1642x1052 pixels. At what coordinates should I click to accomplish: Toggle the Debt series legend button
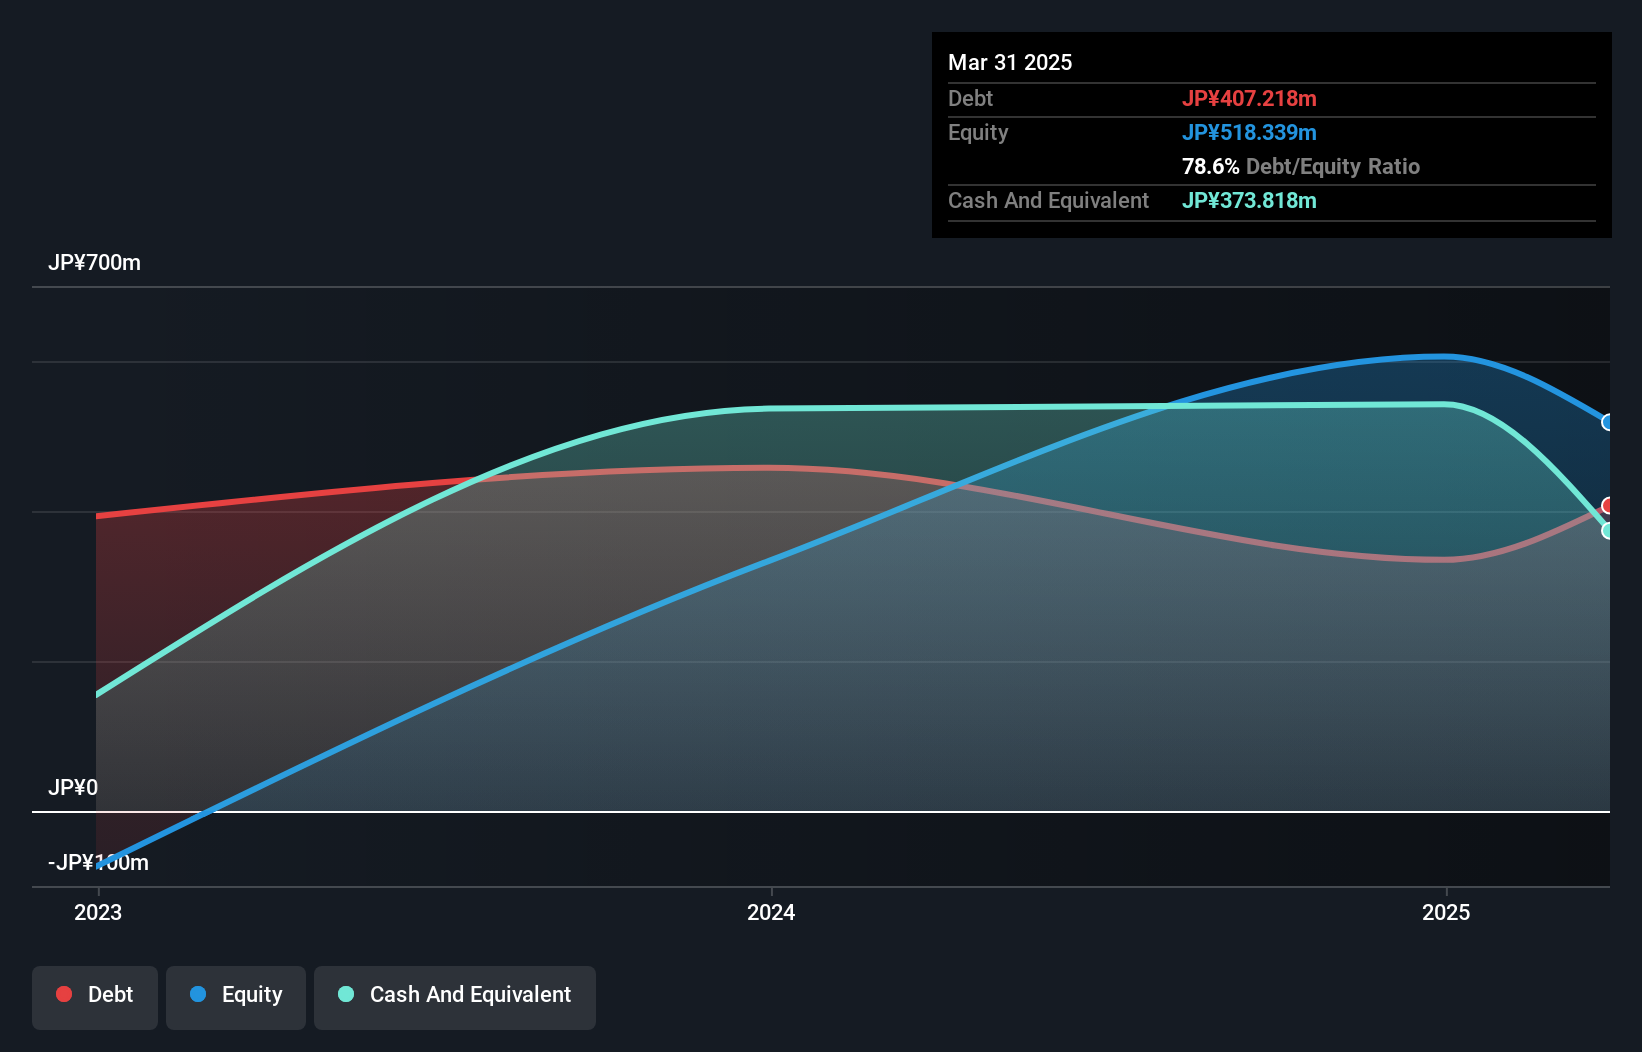point(94,997)
